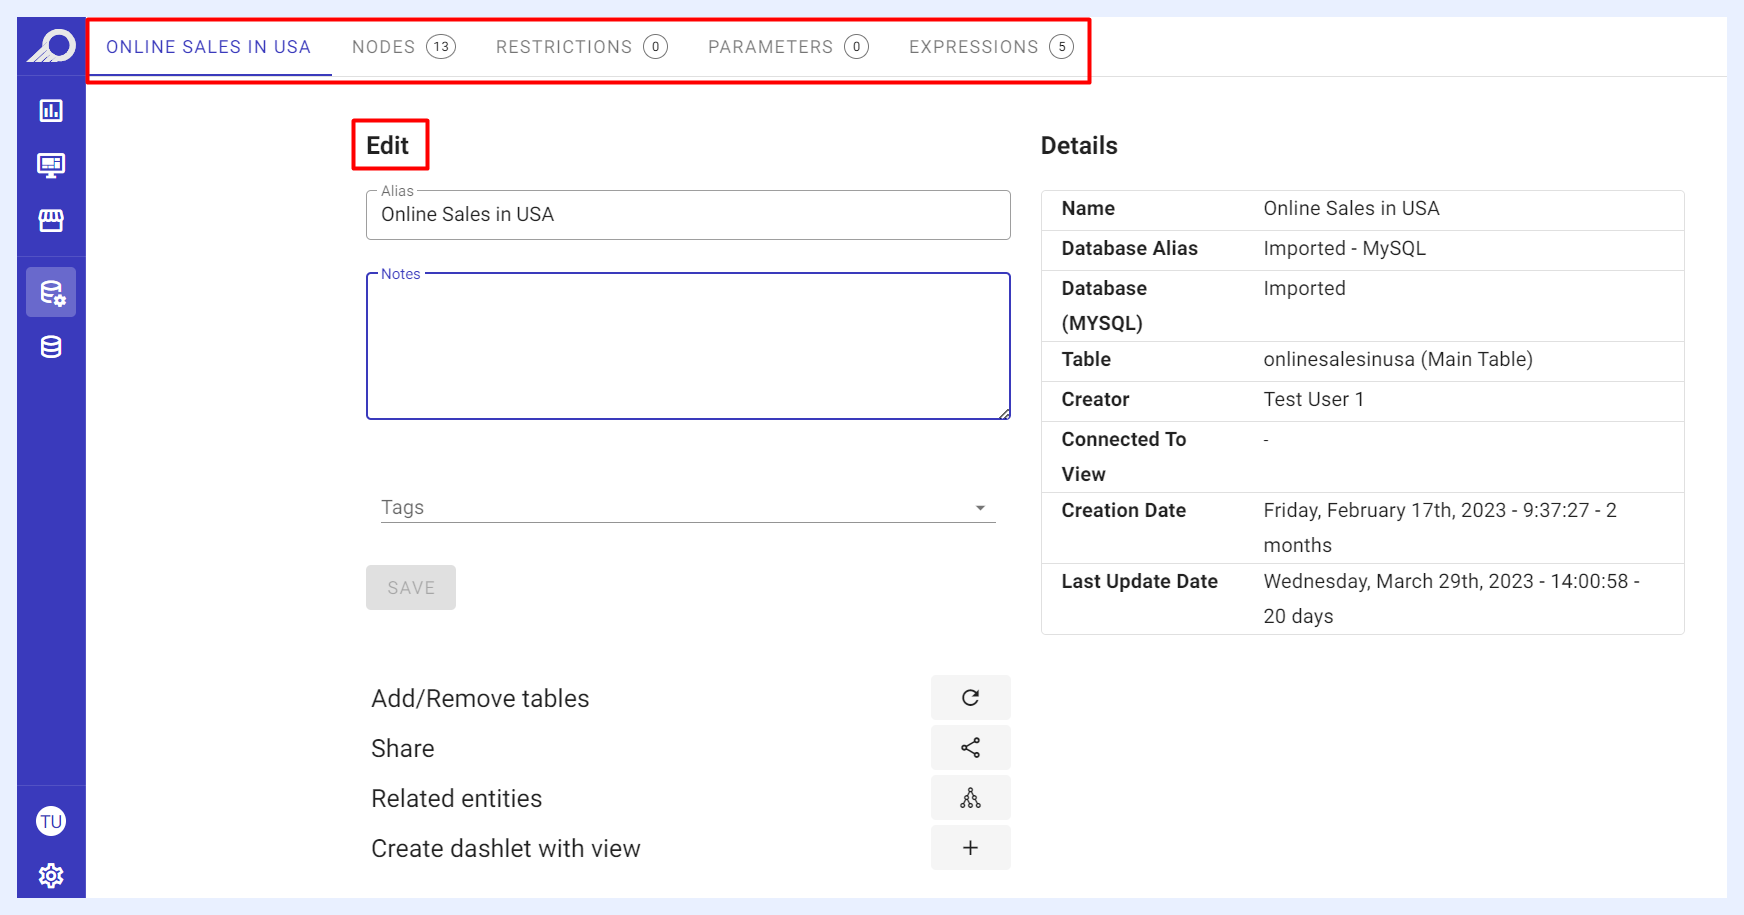The height and width of the screenshot is (915, 1744).
Task: Click the Test User 1 creator value
Action: coord(1313,399)
